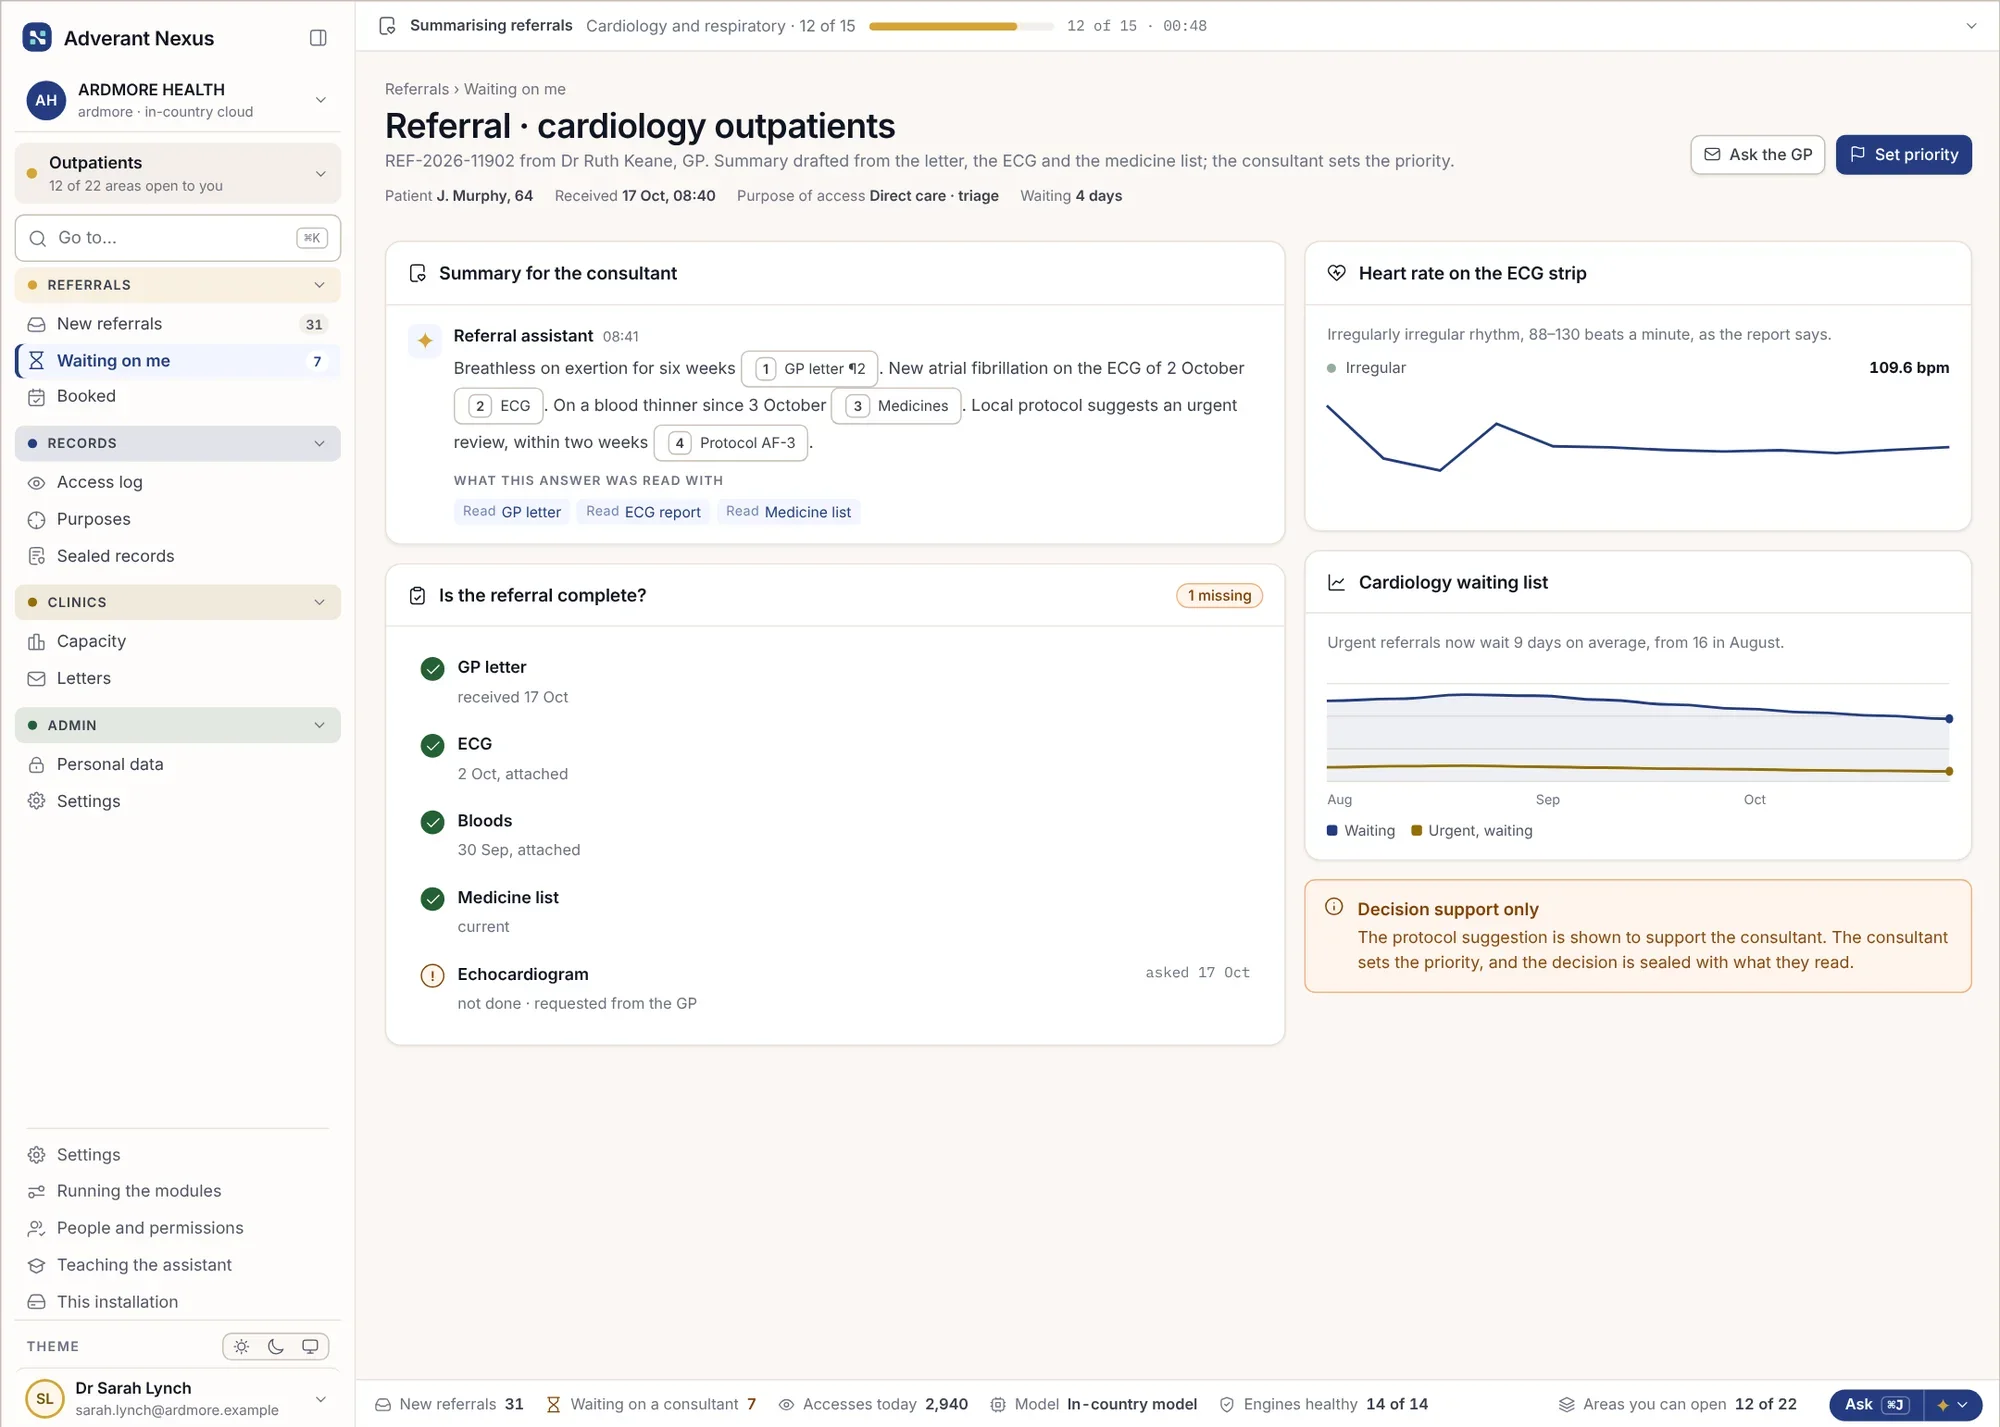
Task: Select the light theme sun icon
Action: [242, 1346]
